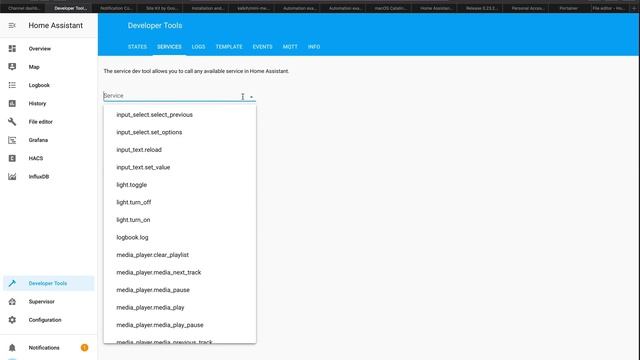Open Overview via its dashboard icon
This screenshot has width=640, height=360.
(12, 49)
